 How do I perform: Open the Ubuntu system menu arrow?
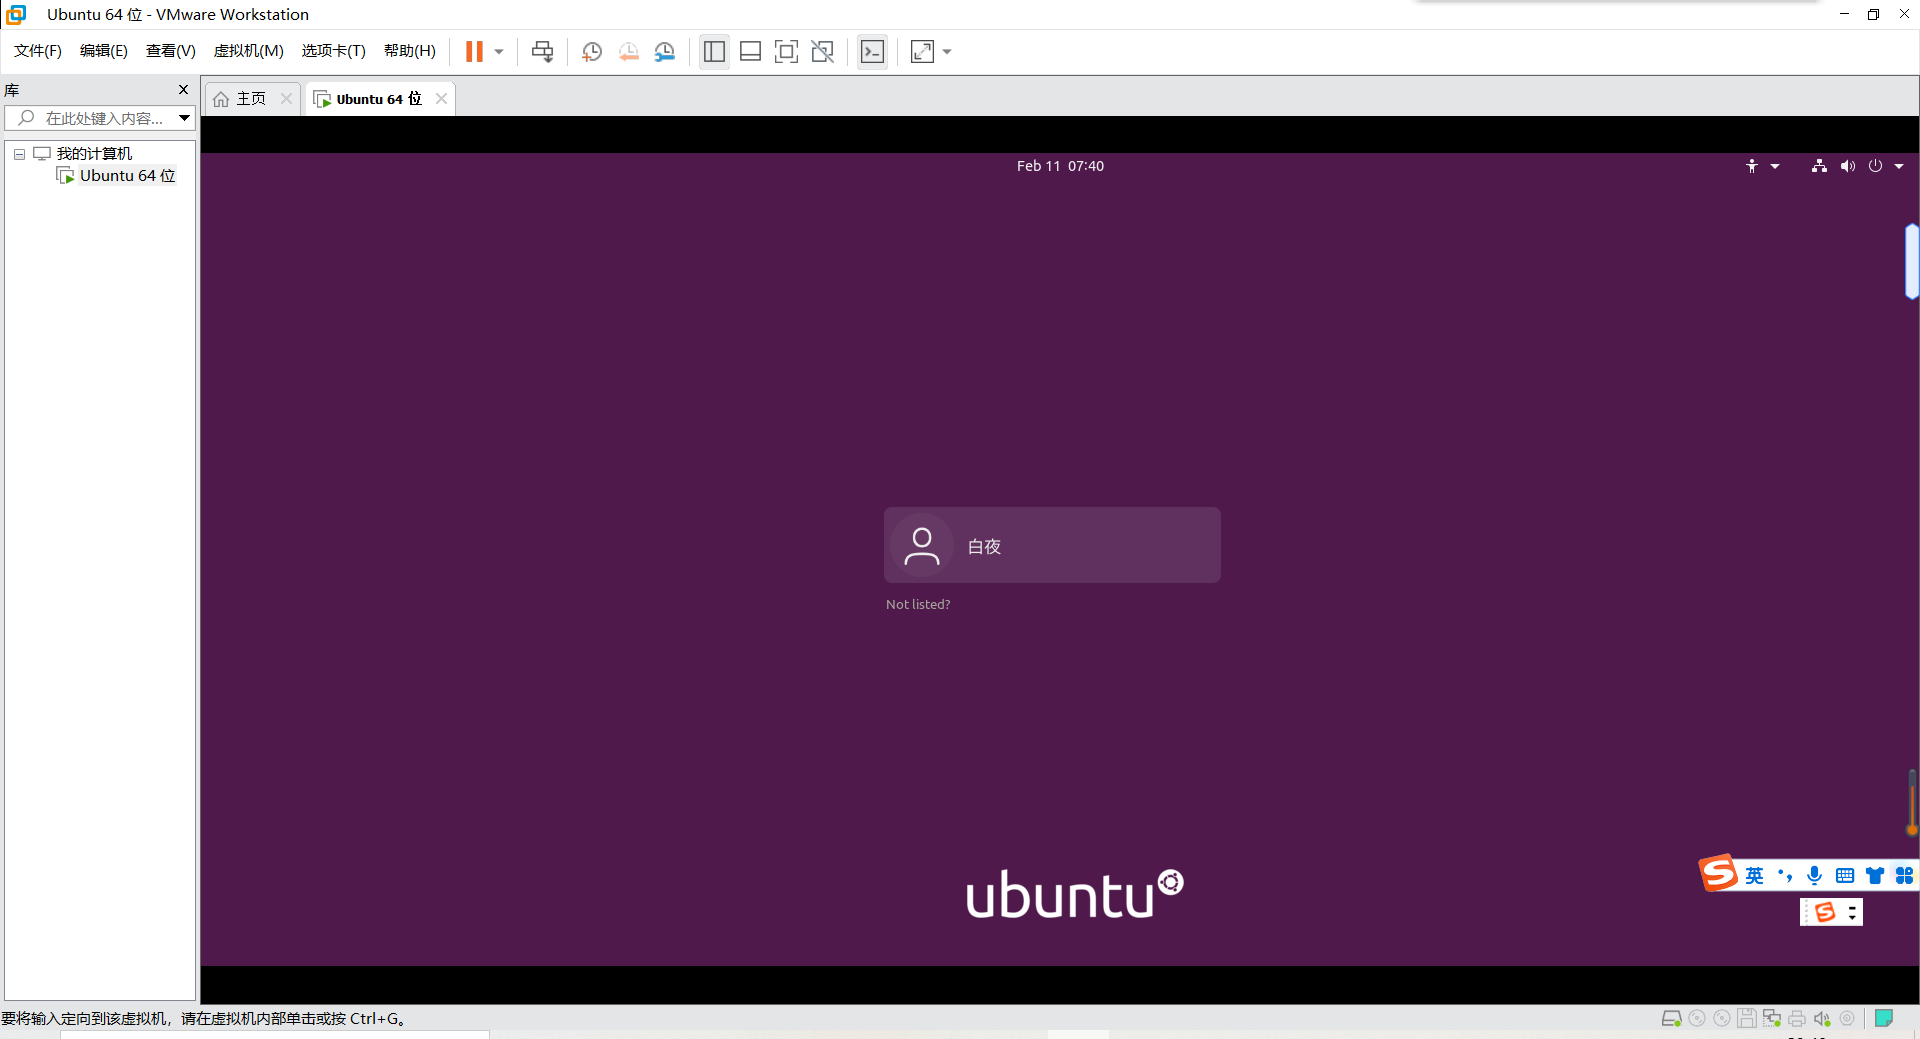point(1899,166)
